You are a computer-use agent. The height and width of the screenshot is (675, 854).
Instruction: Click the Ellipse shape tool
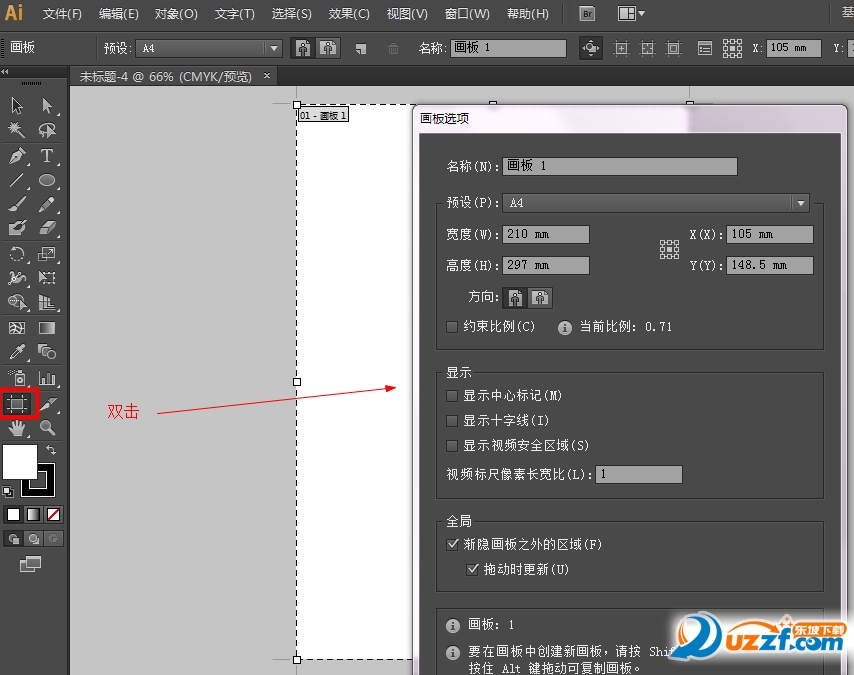(47, 181)
